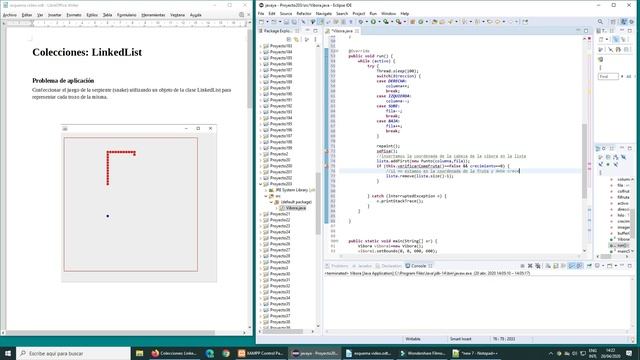The height and width of the screenshot is (360, 640).
Task: Open the Herramientas menu in LibreOffice Writer
Action: pyautogui.click(x=153, y=15)
